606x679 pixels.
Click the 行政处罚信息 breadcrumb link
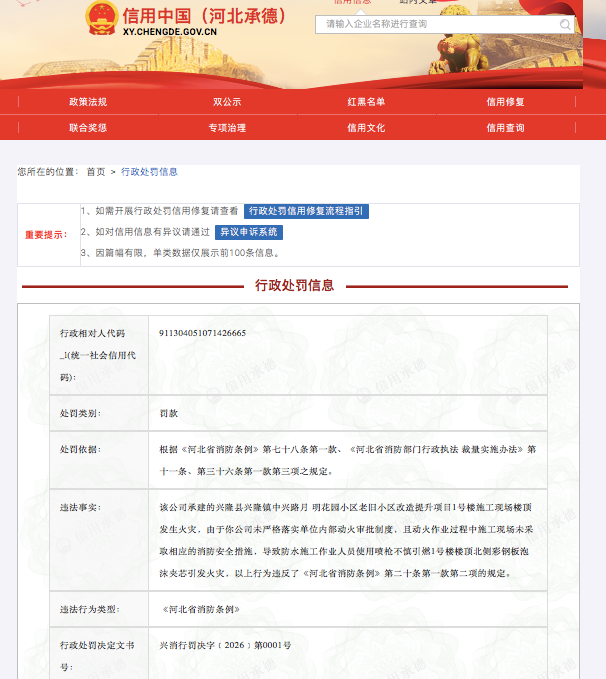149,172
